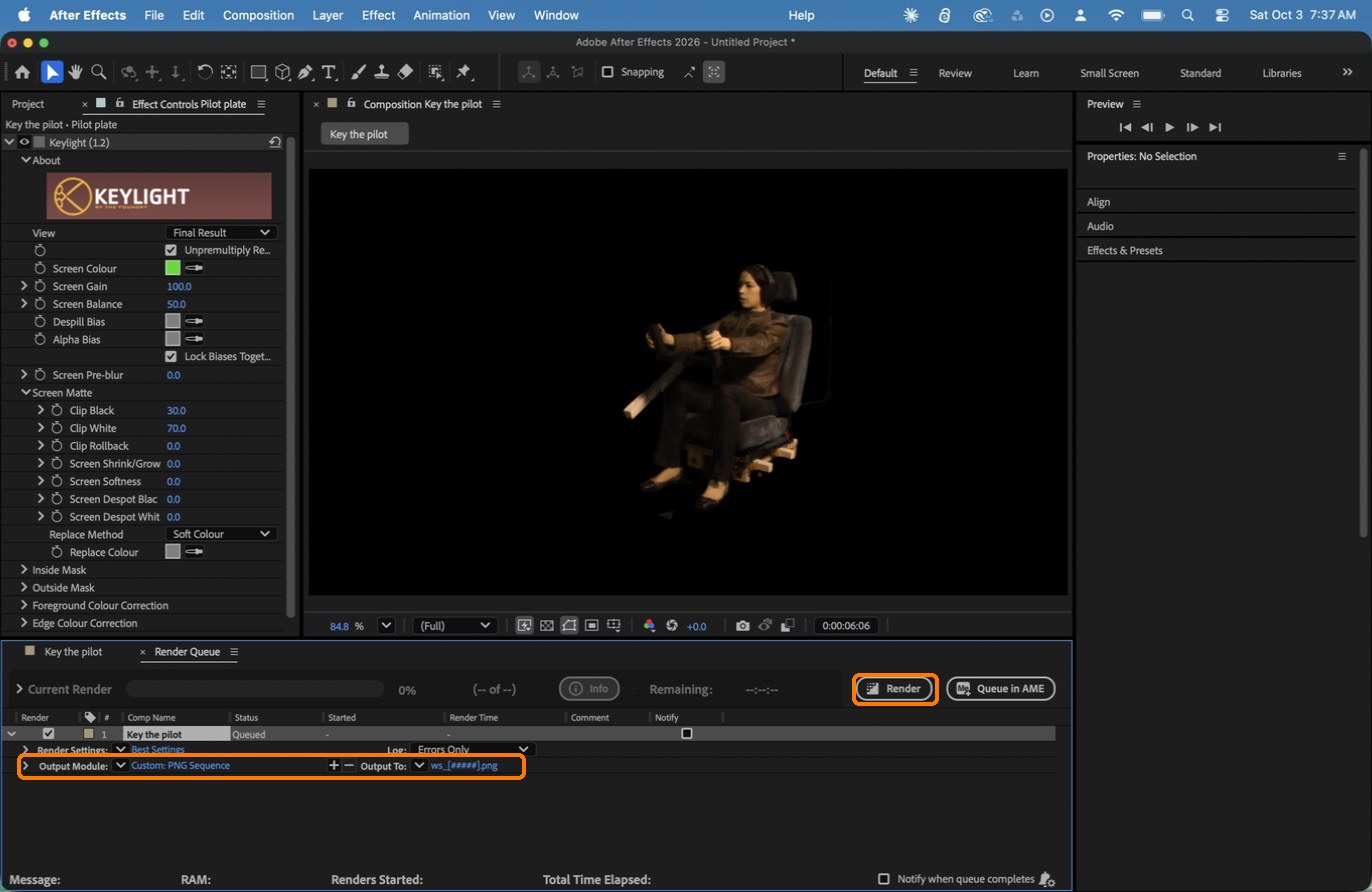The height and width of the screenshot is (892, 1372).
Task: Open the Composition menu
Action: pyautogui.click(x=258, y=15)
